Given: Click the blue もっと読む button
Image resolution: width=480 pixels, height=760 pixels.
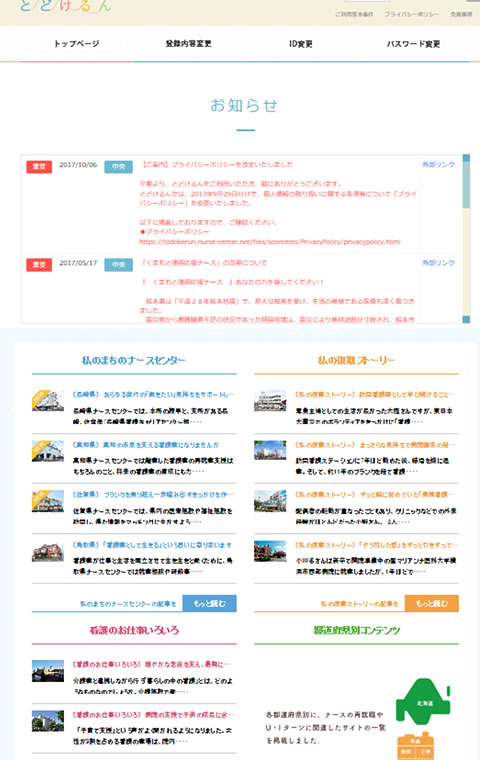Looking at the screenshot, I should (x=209, y=603).
